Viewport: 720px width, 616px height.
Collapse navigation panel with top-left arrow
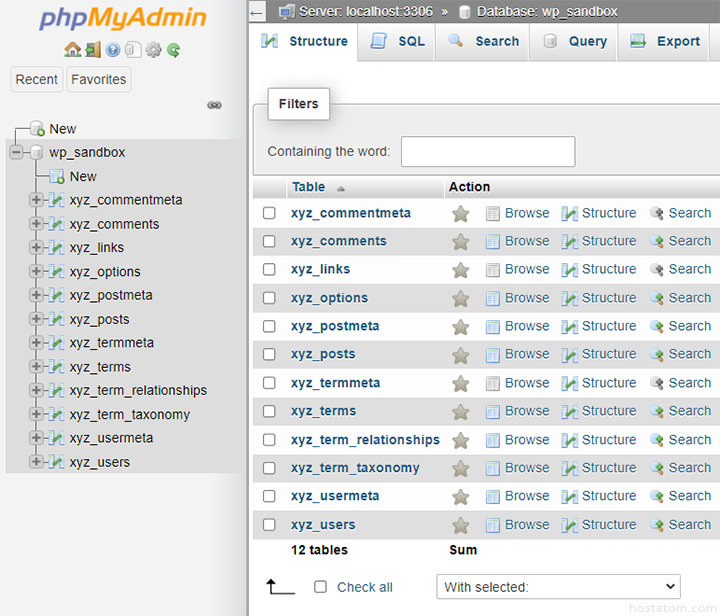click(257, 12)
